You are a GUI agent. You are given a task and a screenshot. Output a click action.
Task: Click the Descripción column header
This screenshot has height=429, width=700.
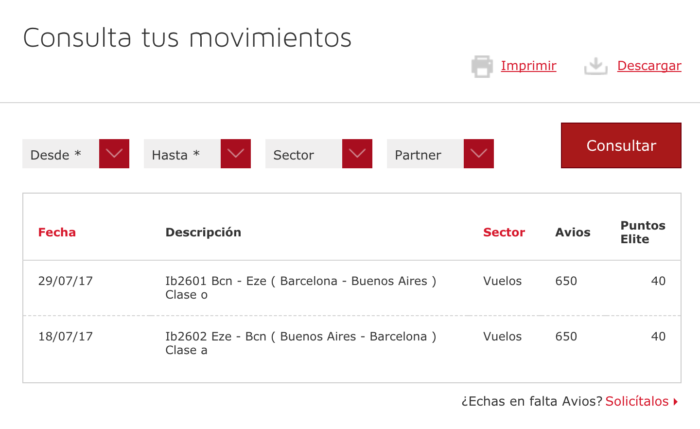[x=203, y=232]
